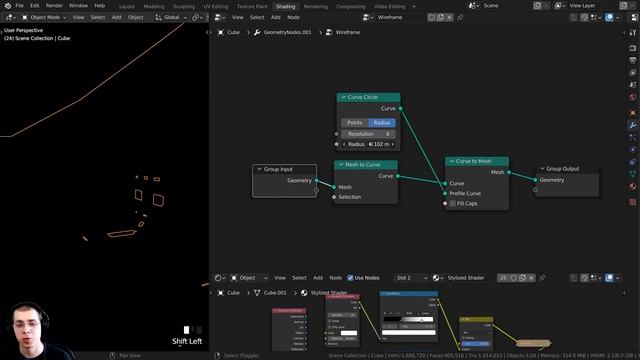Open the Material properties tab icon

coord(633,187)
